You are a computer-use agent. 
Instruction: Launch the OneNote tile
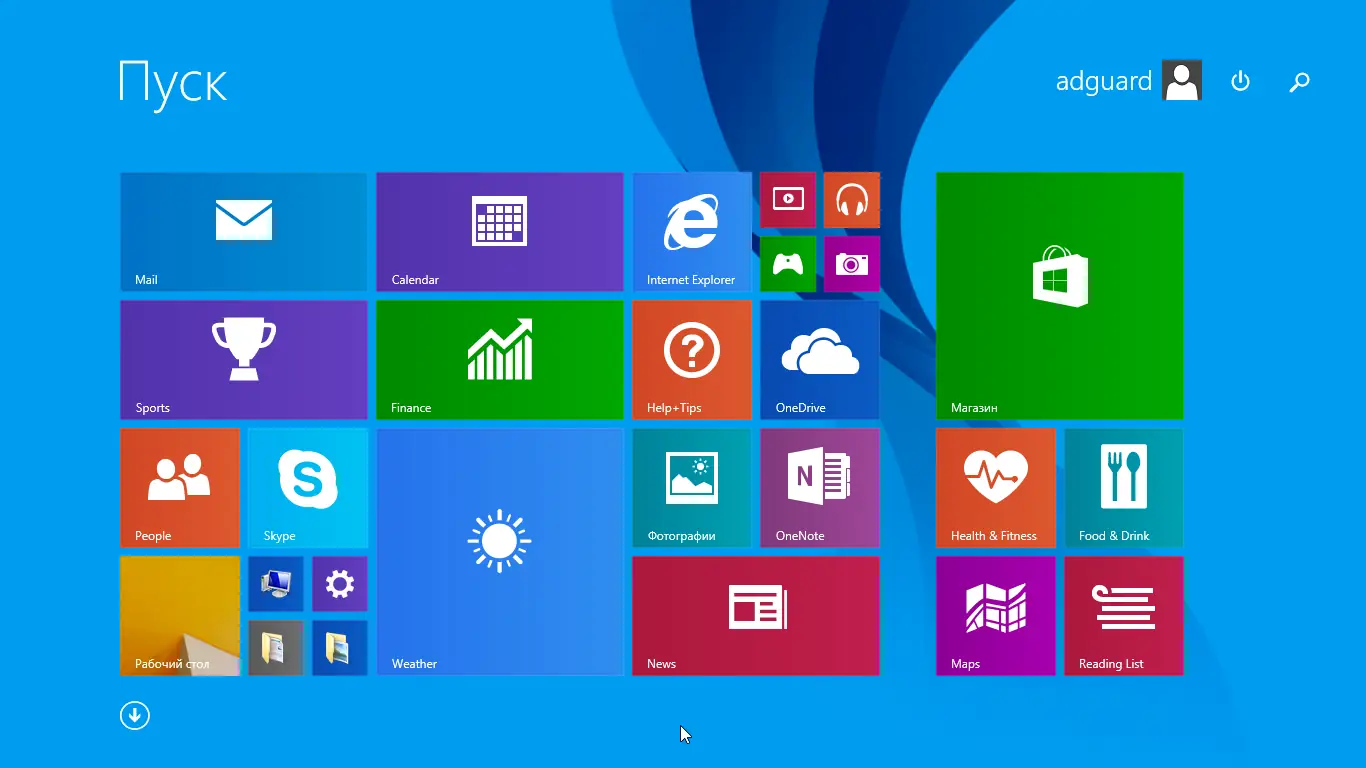click(x=820, y=488)
